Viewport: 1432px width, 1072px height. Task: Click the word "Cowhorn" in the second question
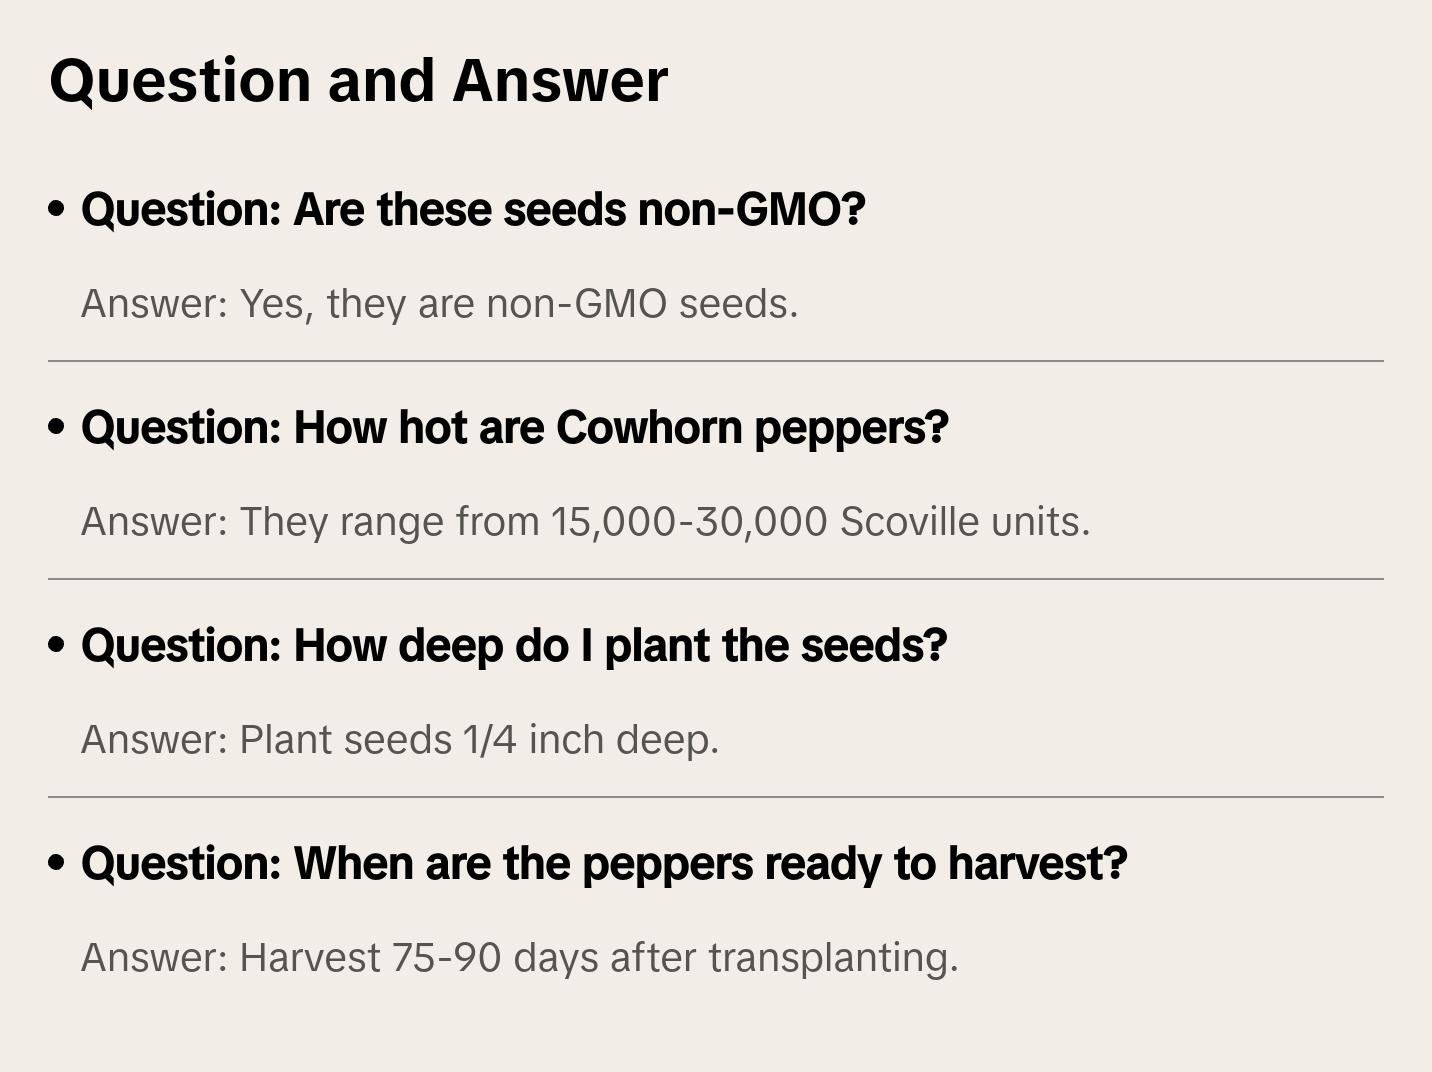tap(649, 428)
